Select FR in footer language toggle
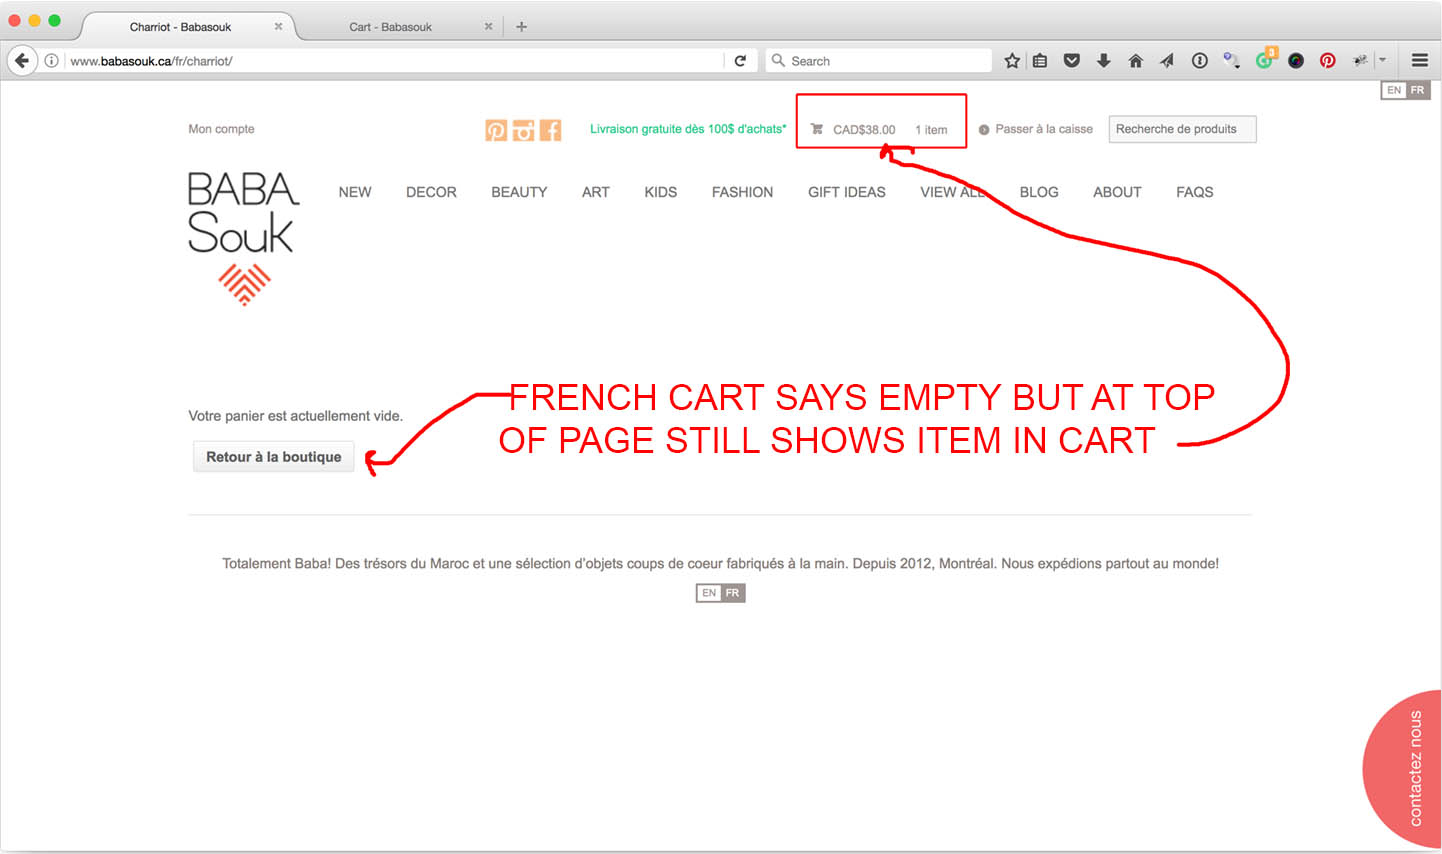 (x=733, y=593)
